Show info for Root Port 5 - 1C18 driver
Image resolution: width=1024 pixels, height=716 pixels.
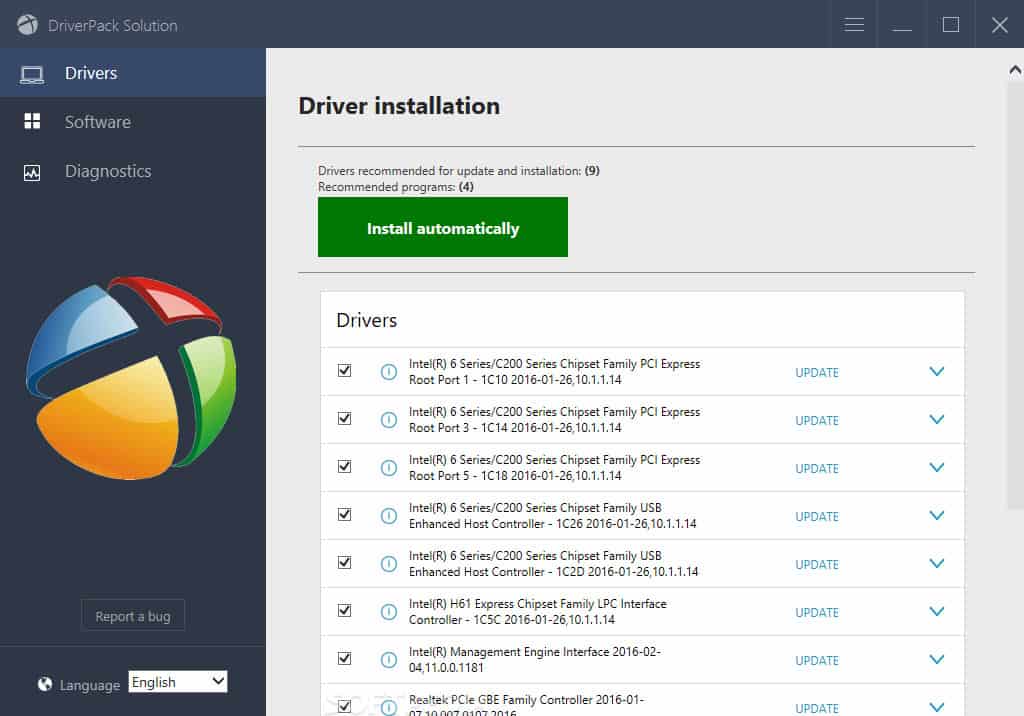coord(389,468)
